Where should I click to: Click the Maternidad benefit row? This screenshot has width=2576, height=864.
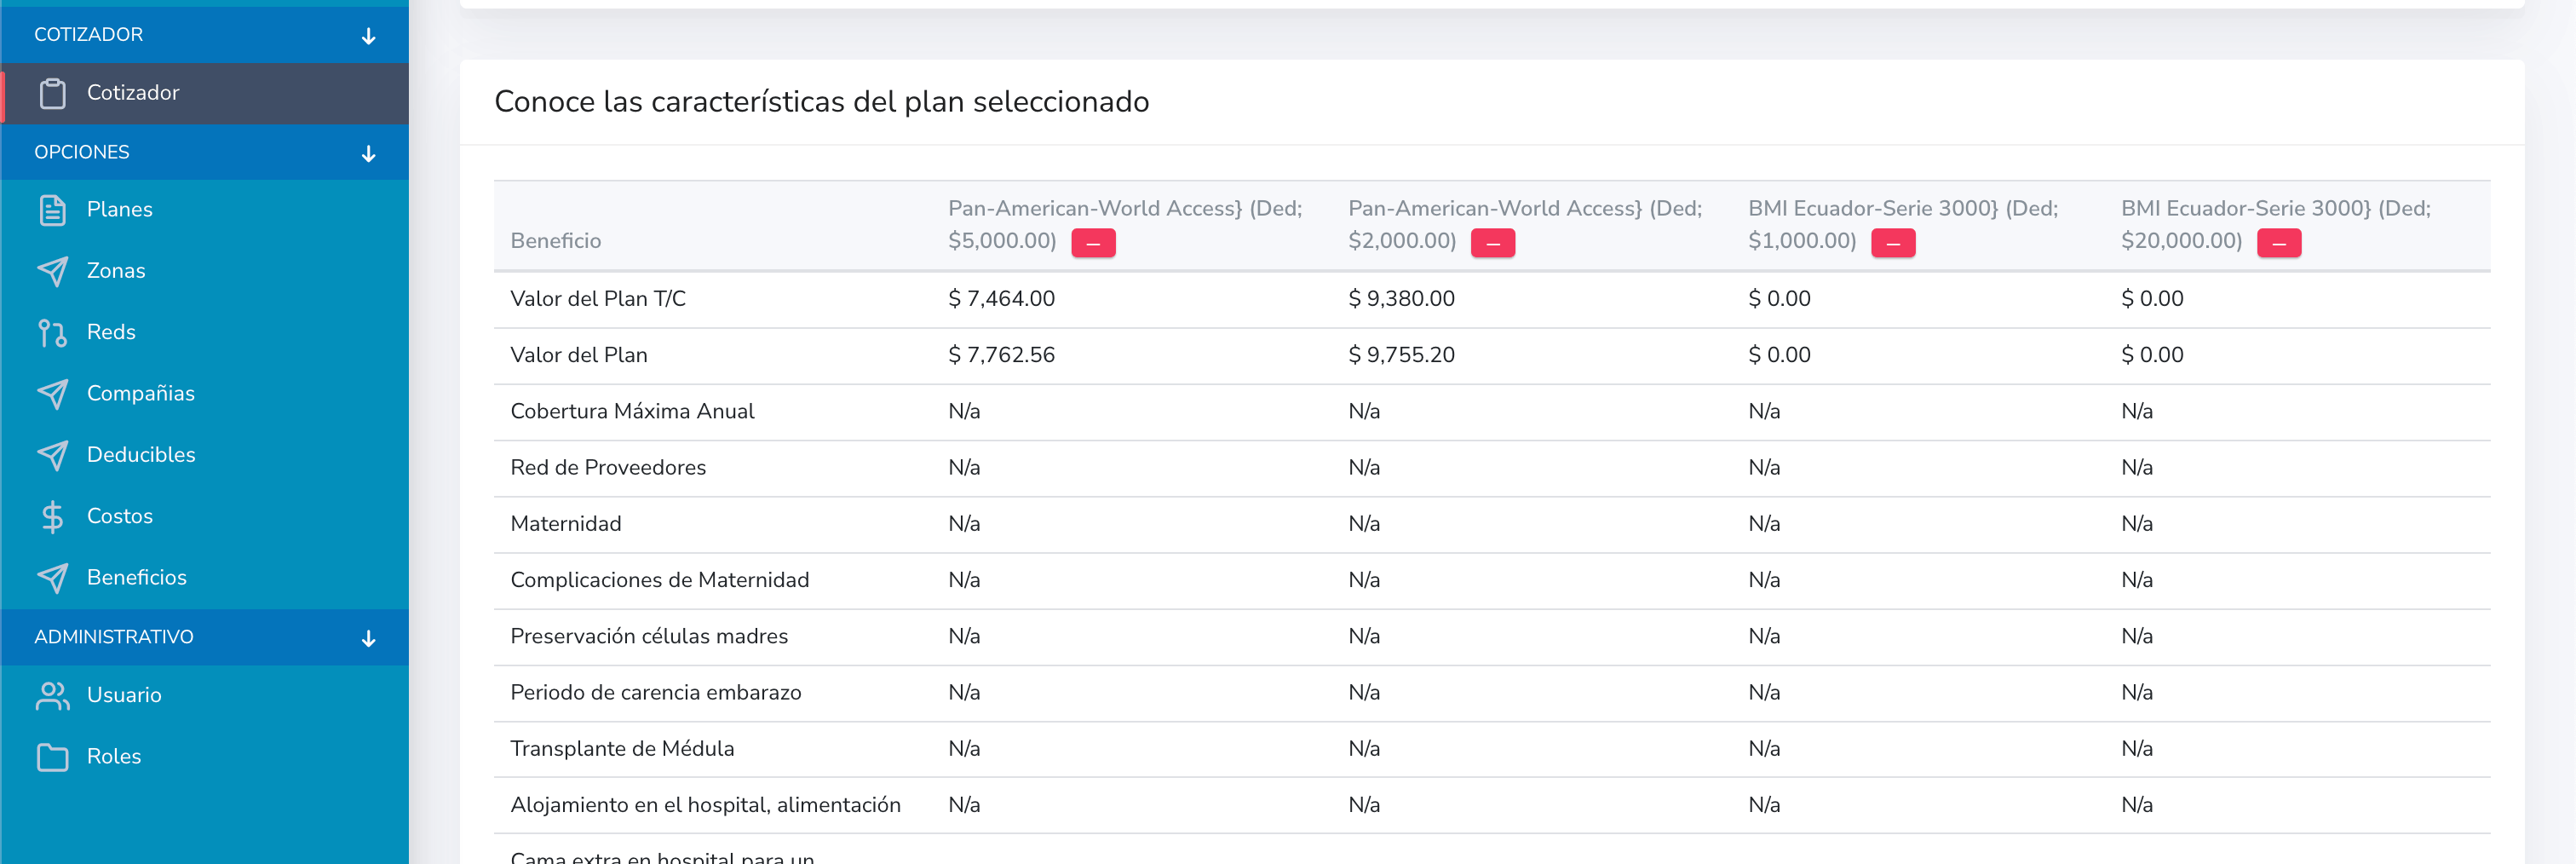[566, 524]
